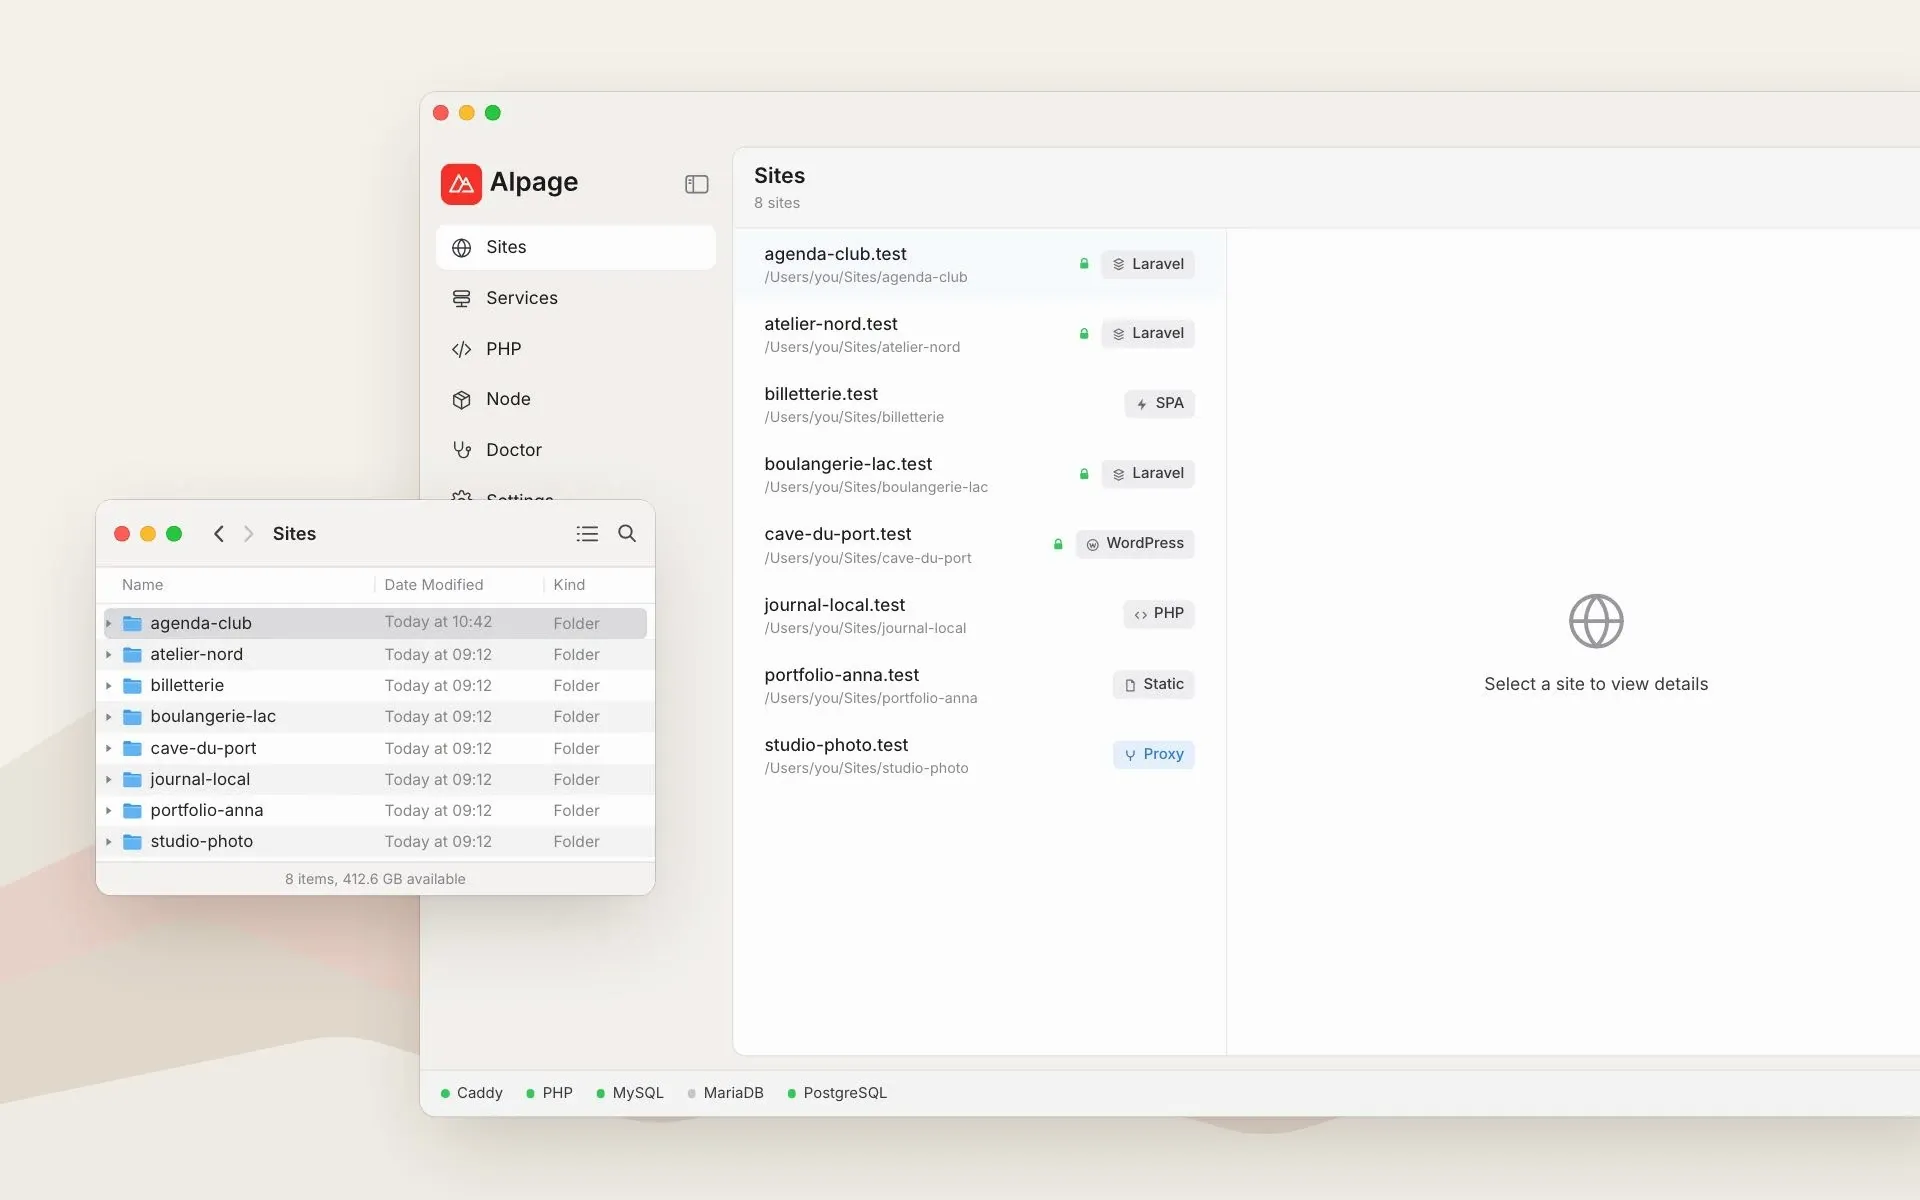Toggle the sidebar panel icon next to Alpage
Image resolution: width=1920 pixels, height=1200 pixels.
coord(697,184)
